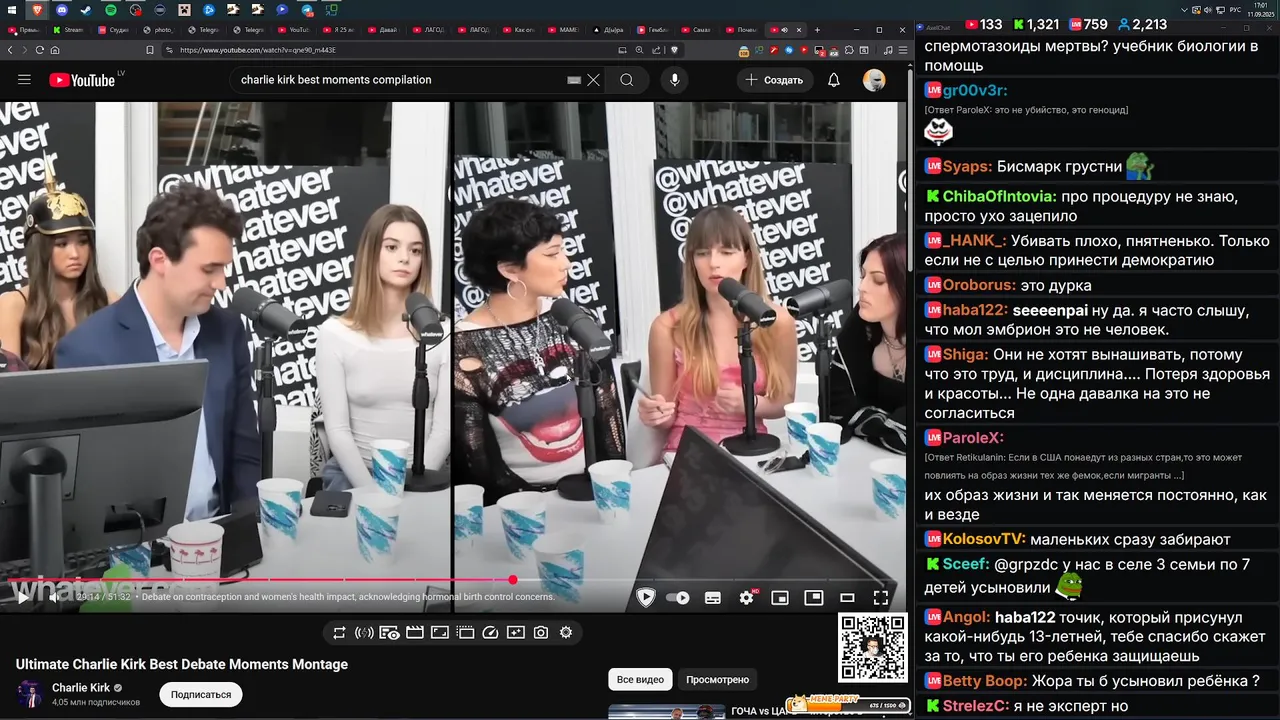Open the Charlie Kirk channel name link
This screenshot has height=720, width=1280.
click(x=81, y=688)
